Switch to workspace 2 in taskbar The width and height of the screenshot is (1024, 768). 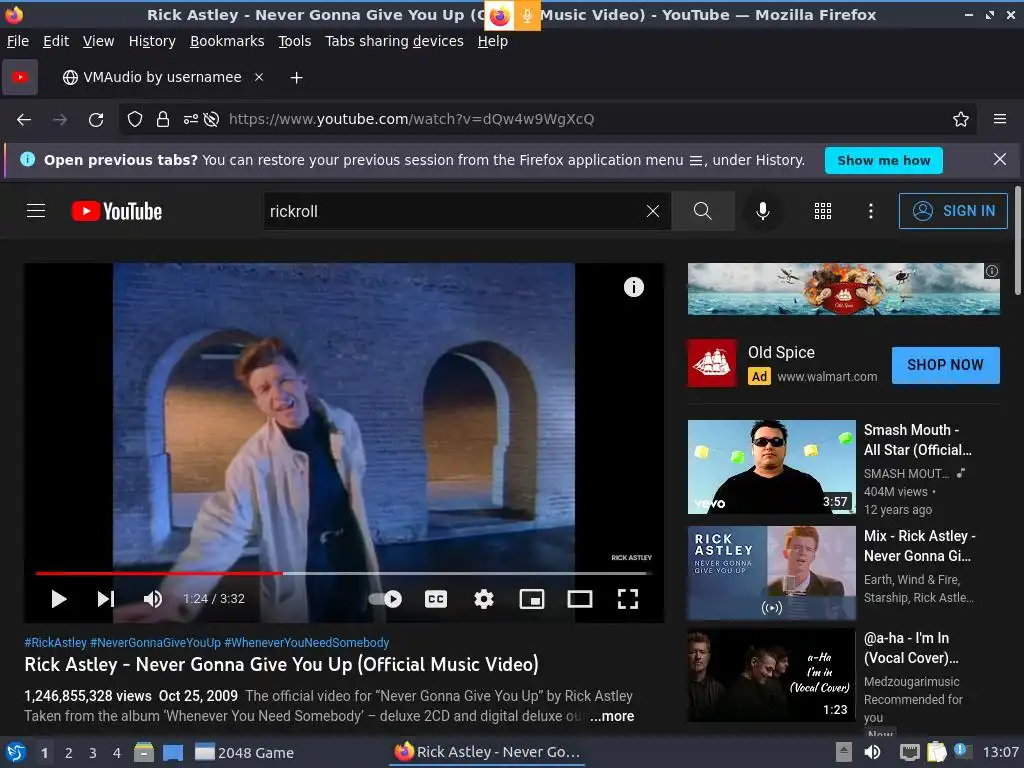69,753
